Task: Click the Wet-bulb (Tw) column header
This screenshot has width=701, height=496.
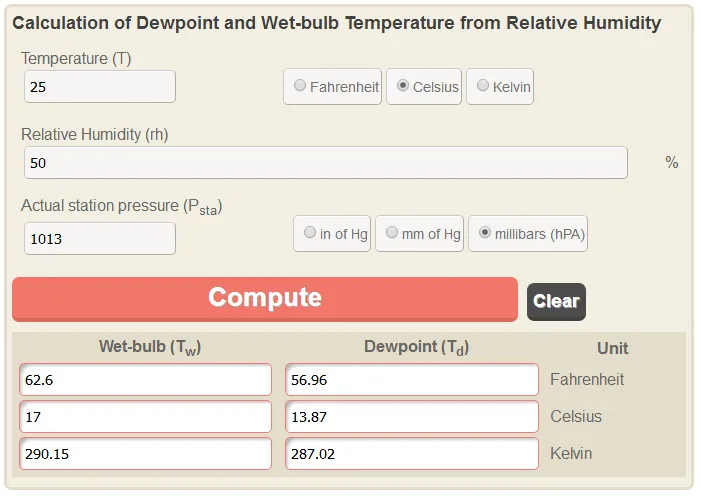Action: coord(150,347)
